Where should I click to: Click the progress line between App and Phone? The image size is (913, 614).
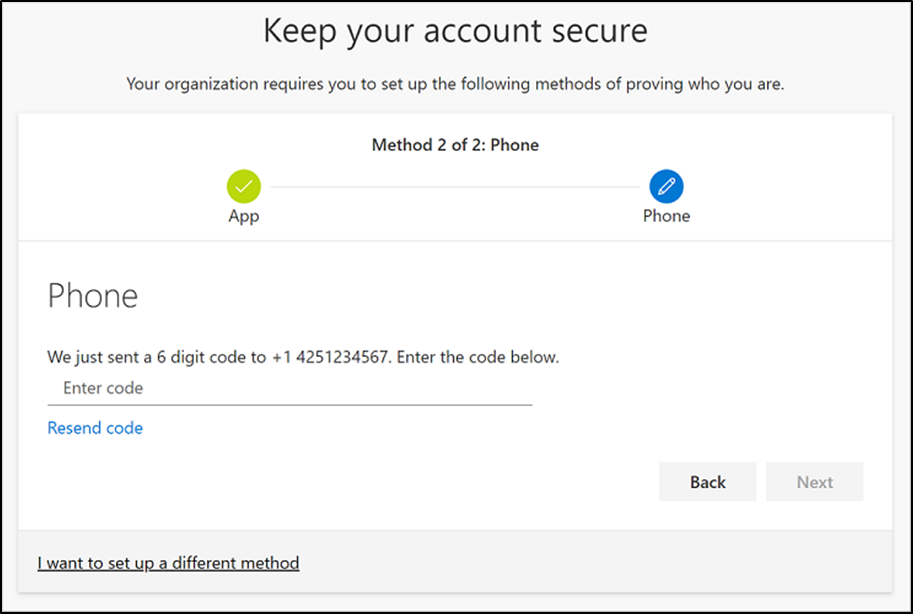click(455, 187)
